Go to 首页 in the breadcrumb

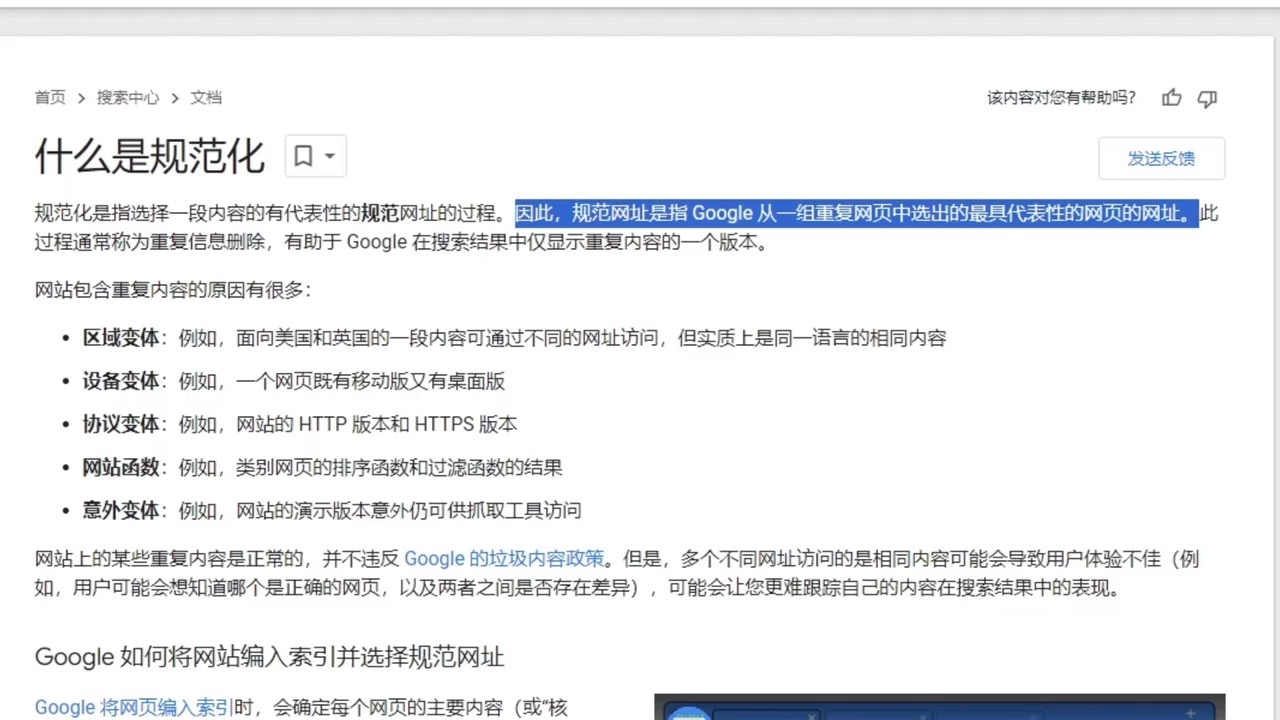[x=50, y=98]
